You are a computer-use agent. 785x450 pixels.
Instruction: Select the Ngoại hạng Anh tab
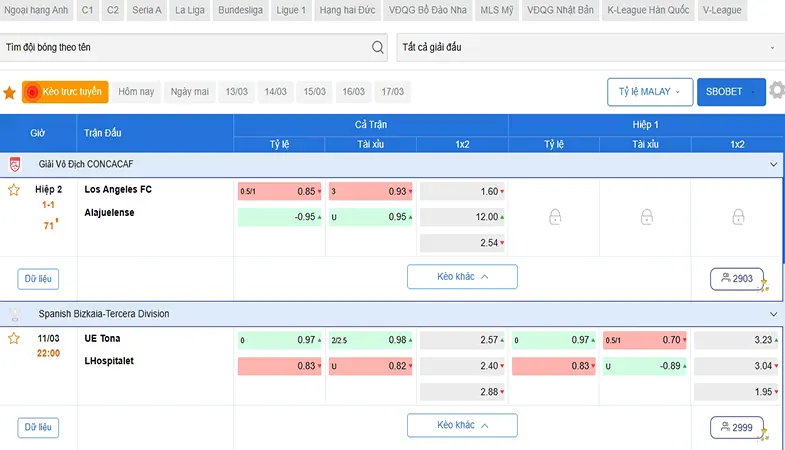point(36,10)
